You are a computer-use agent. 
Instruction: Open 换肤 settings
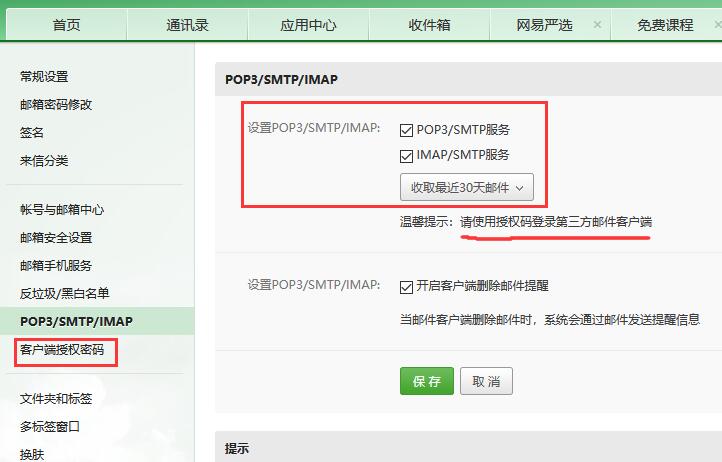tap(32, 455)
